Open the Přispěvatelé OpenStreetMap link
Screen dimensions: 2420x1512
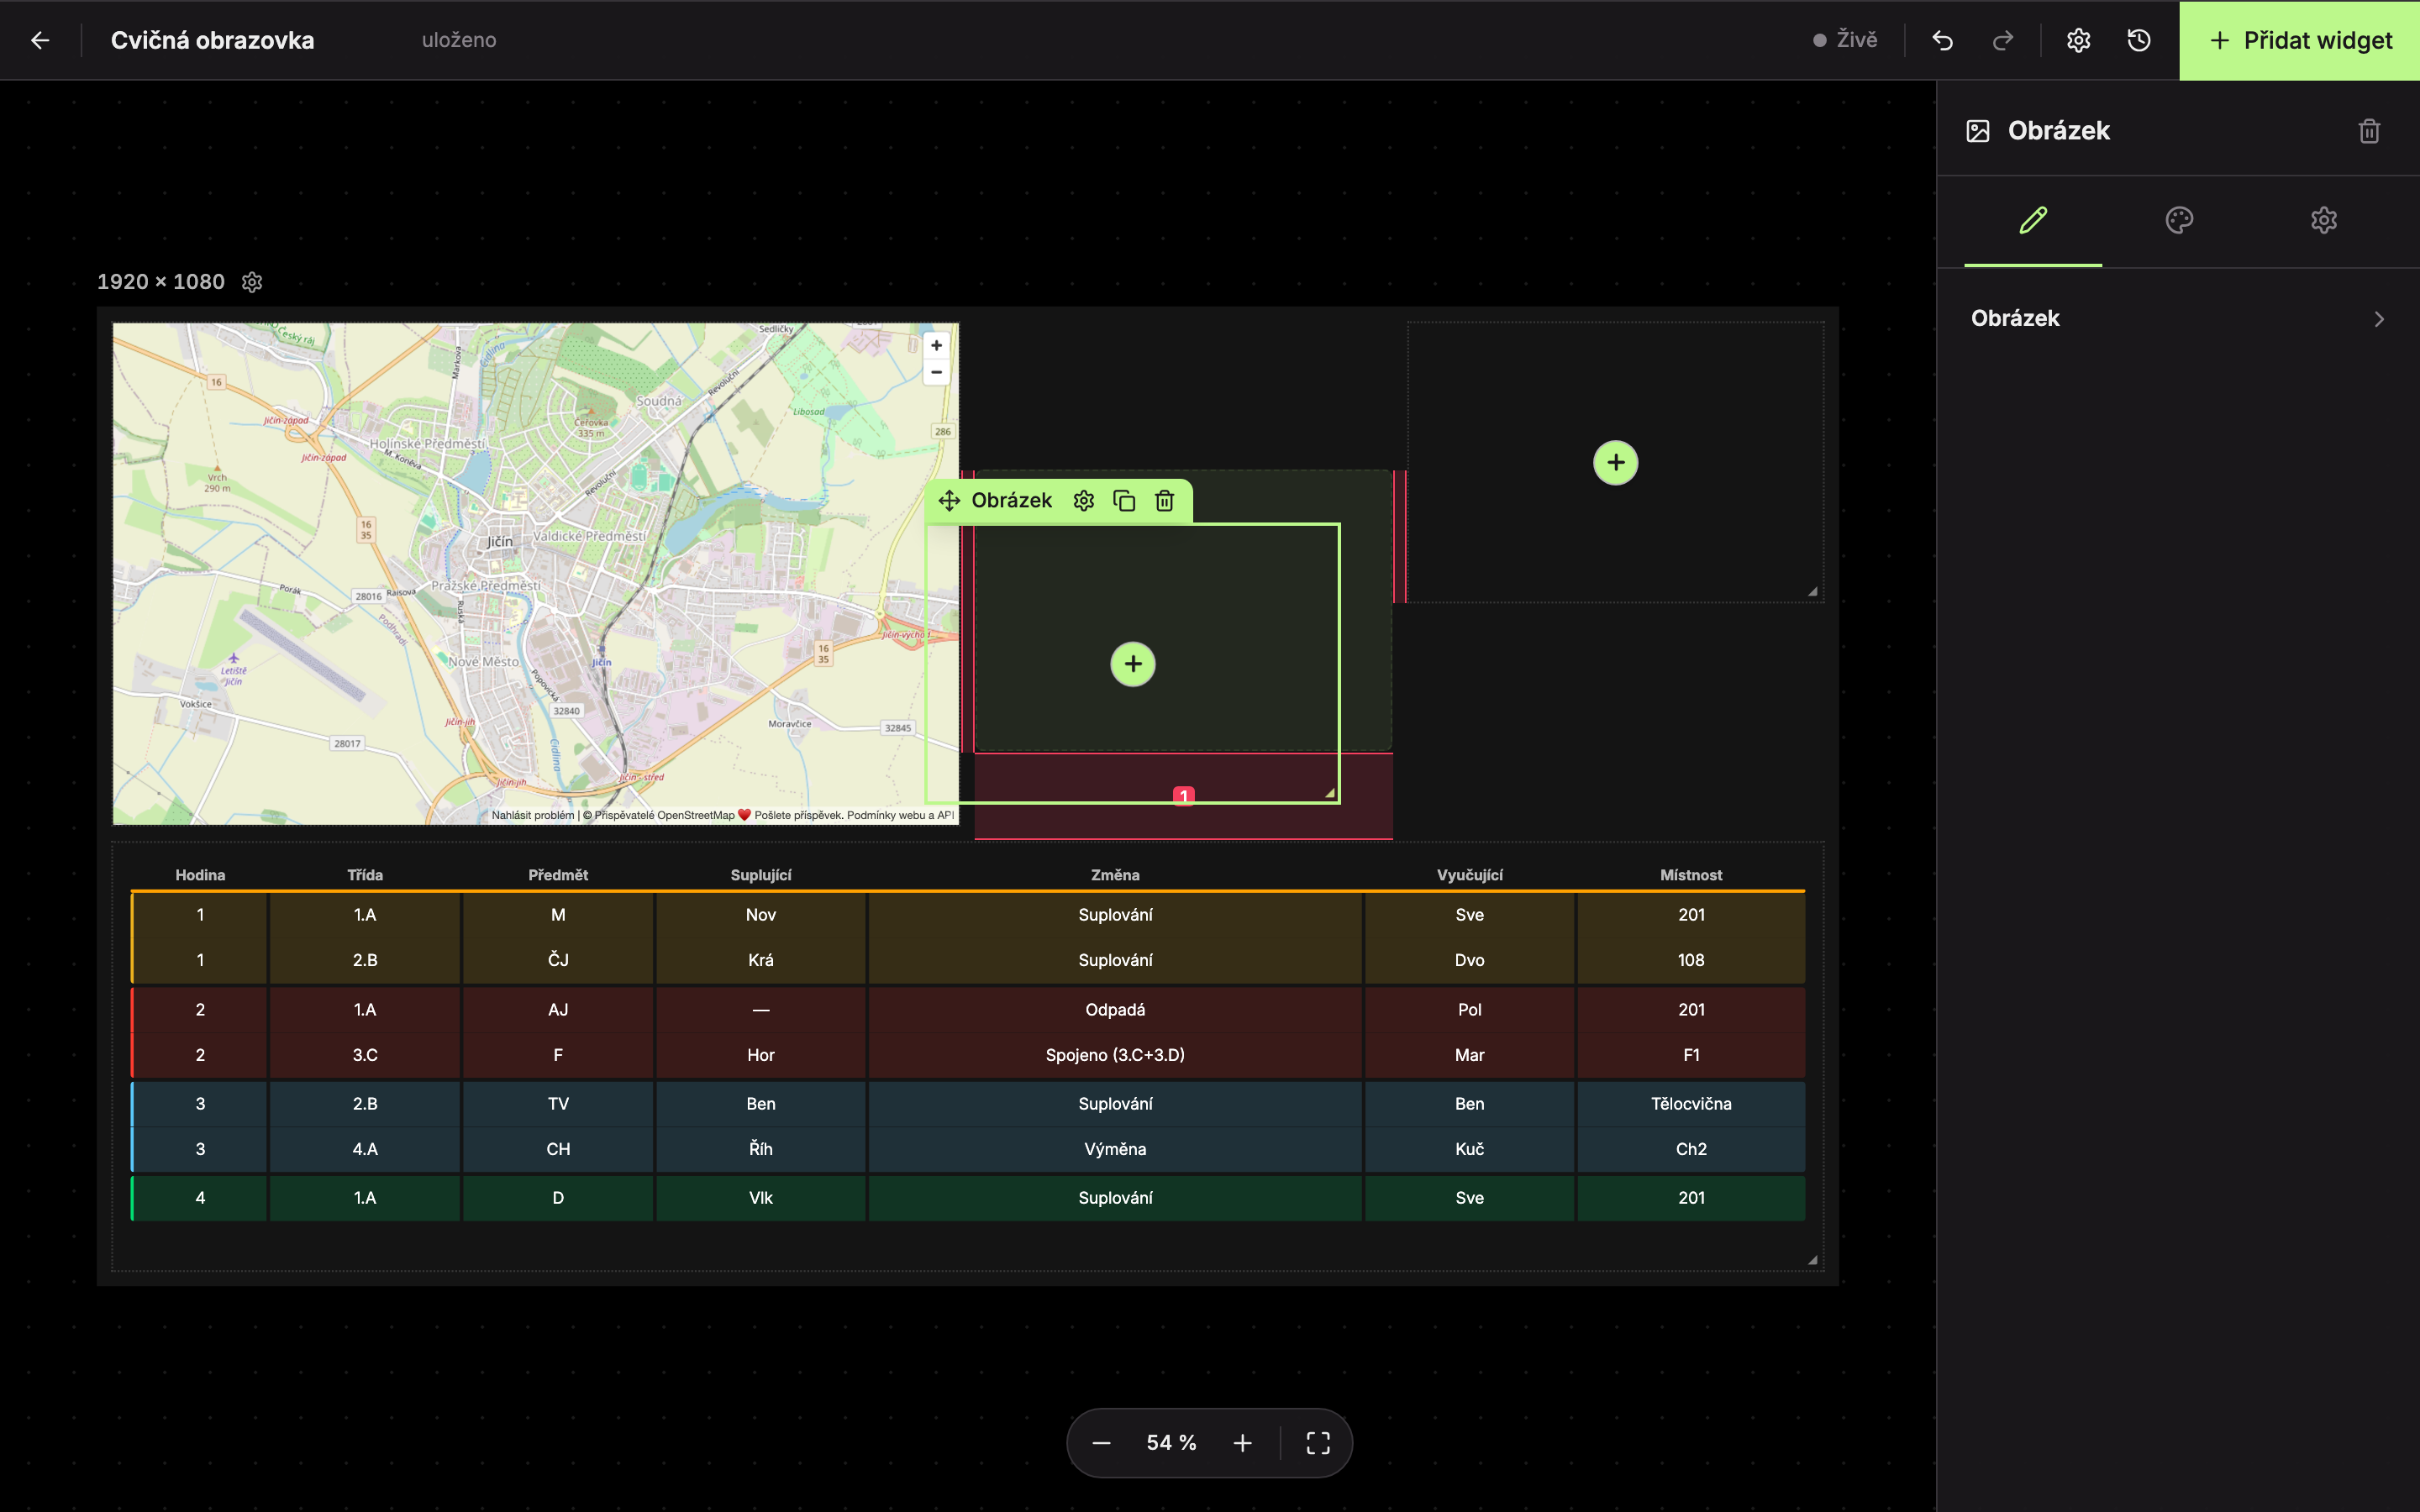664,815
